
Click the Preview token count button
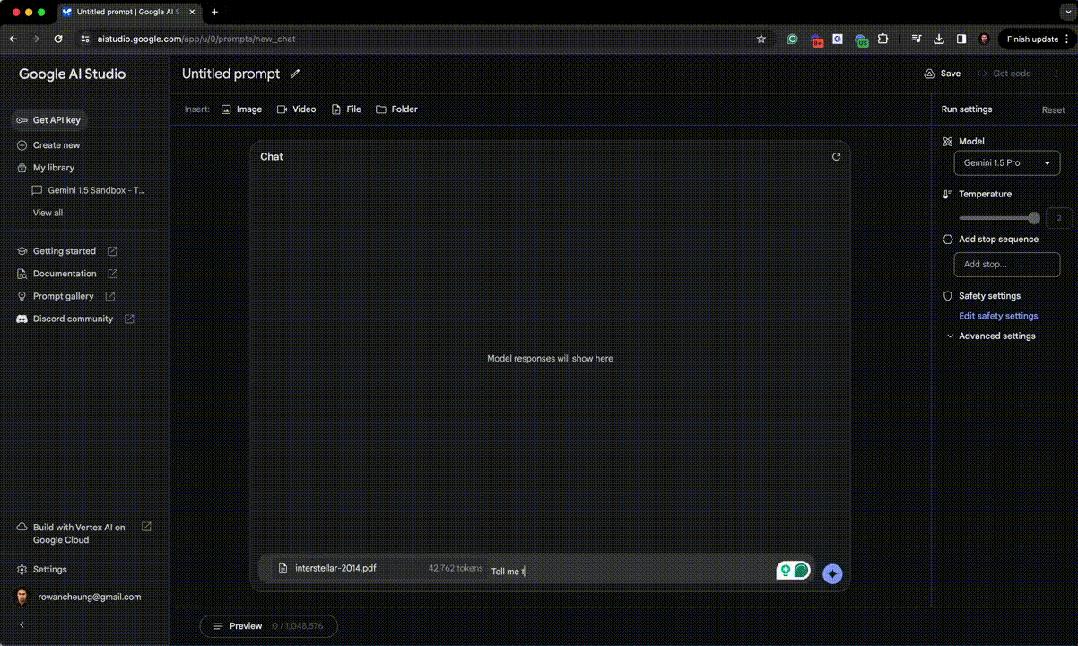click(x=268, y=626)
